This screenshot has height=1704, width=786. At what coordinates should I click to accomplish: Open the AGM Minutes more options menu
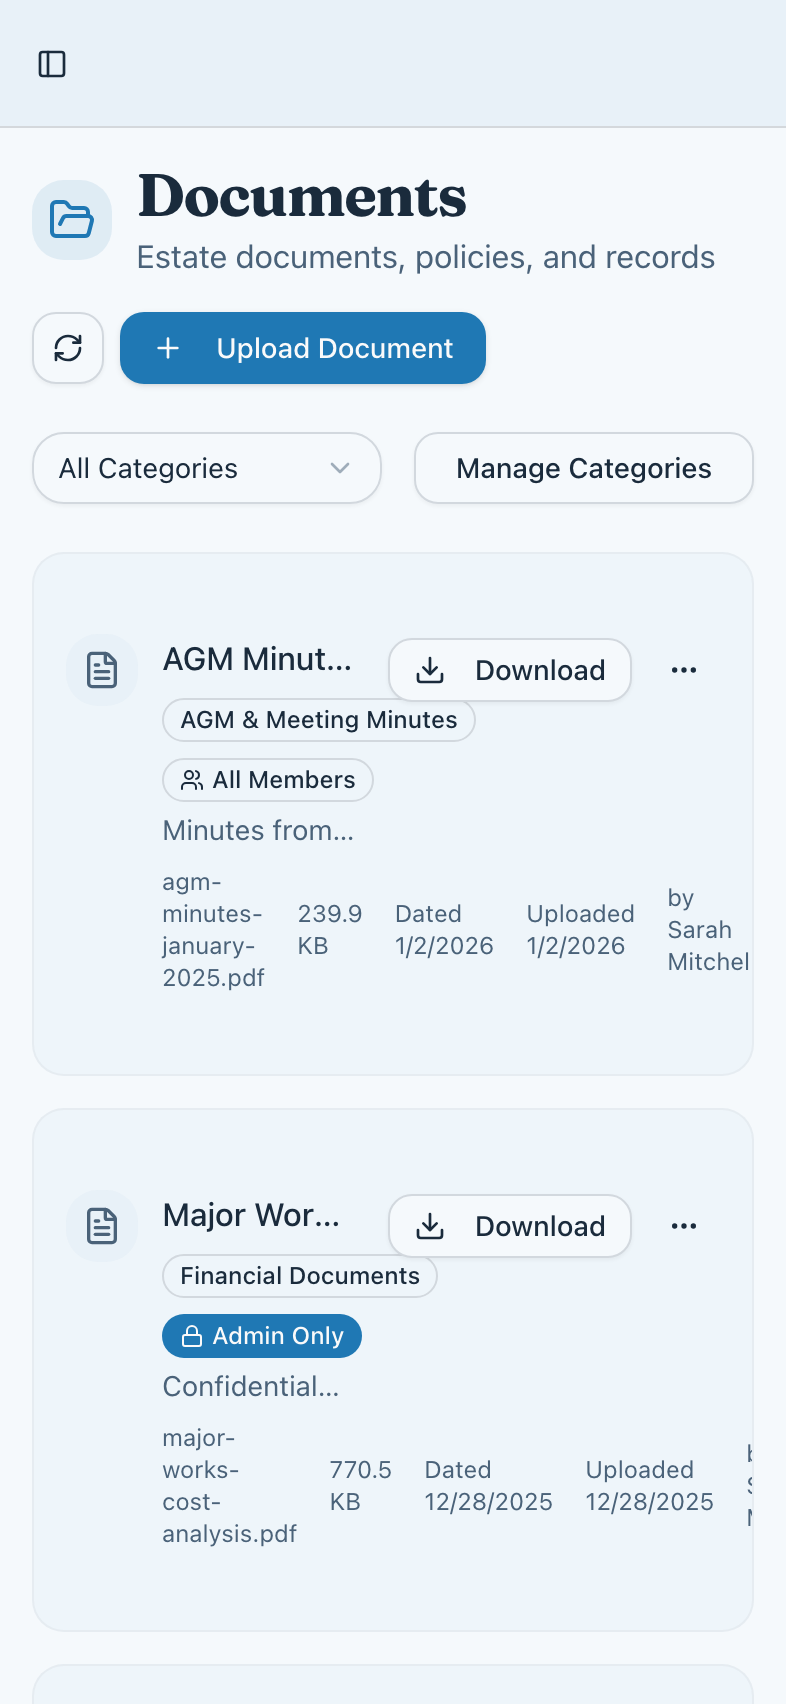pos(684,670)
